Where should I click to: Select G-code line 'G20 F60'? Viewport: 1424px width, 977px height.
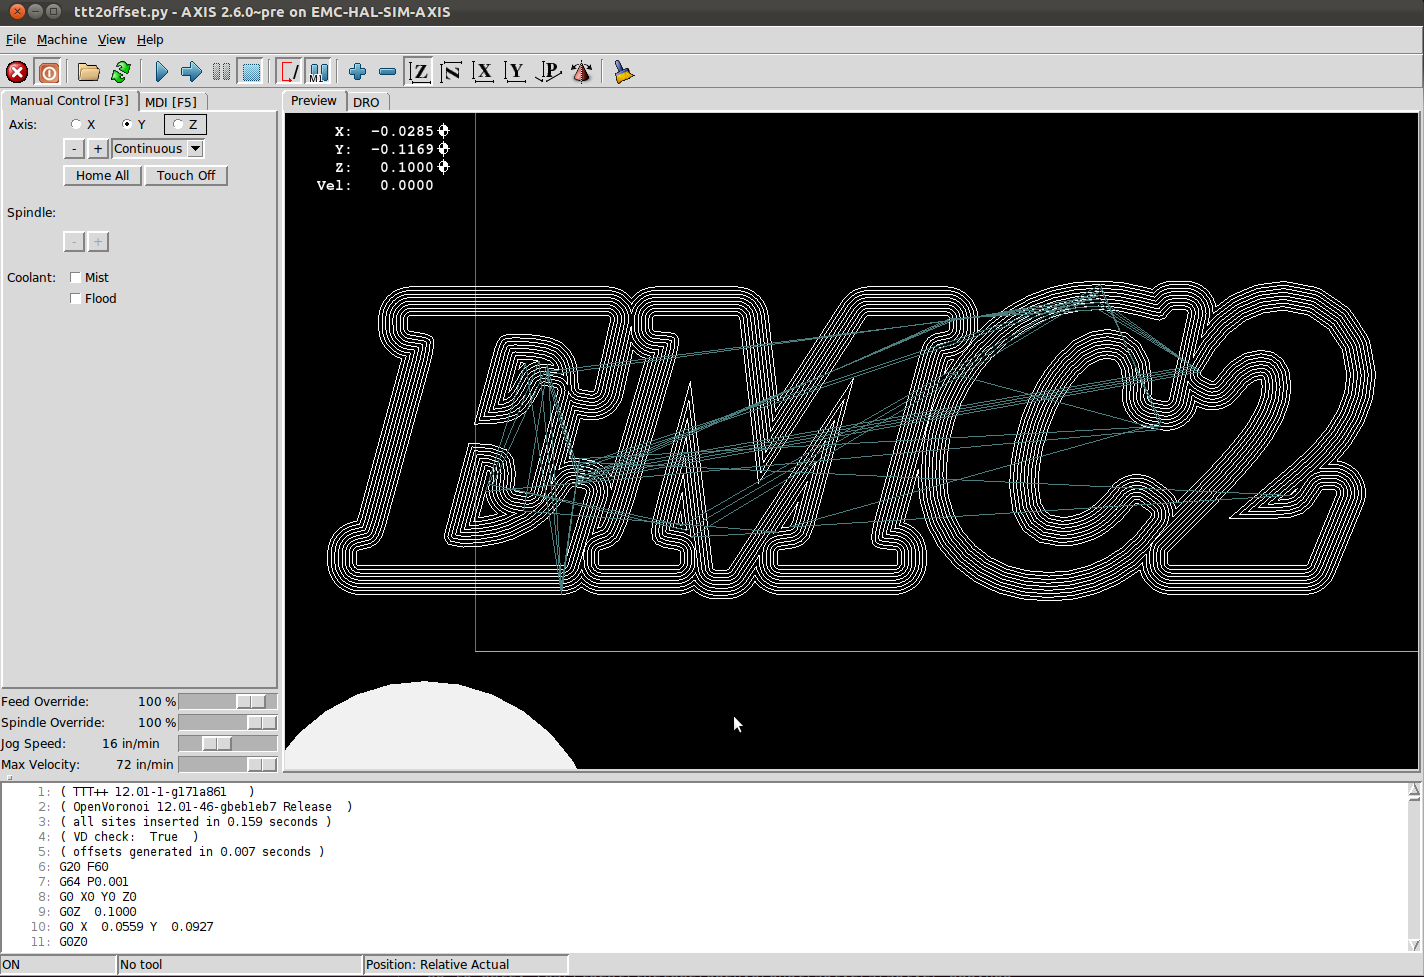coord(84,867)
